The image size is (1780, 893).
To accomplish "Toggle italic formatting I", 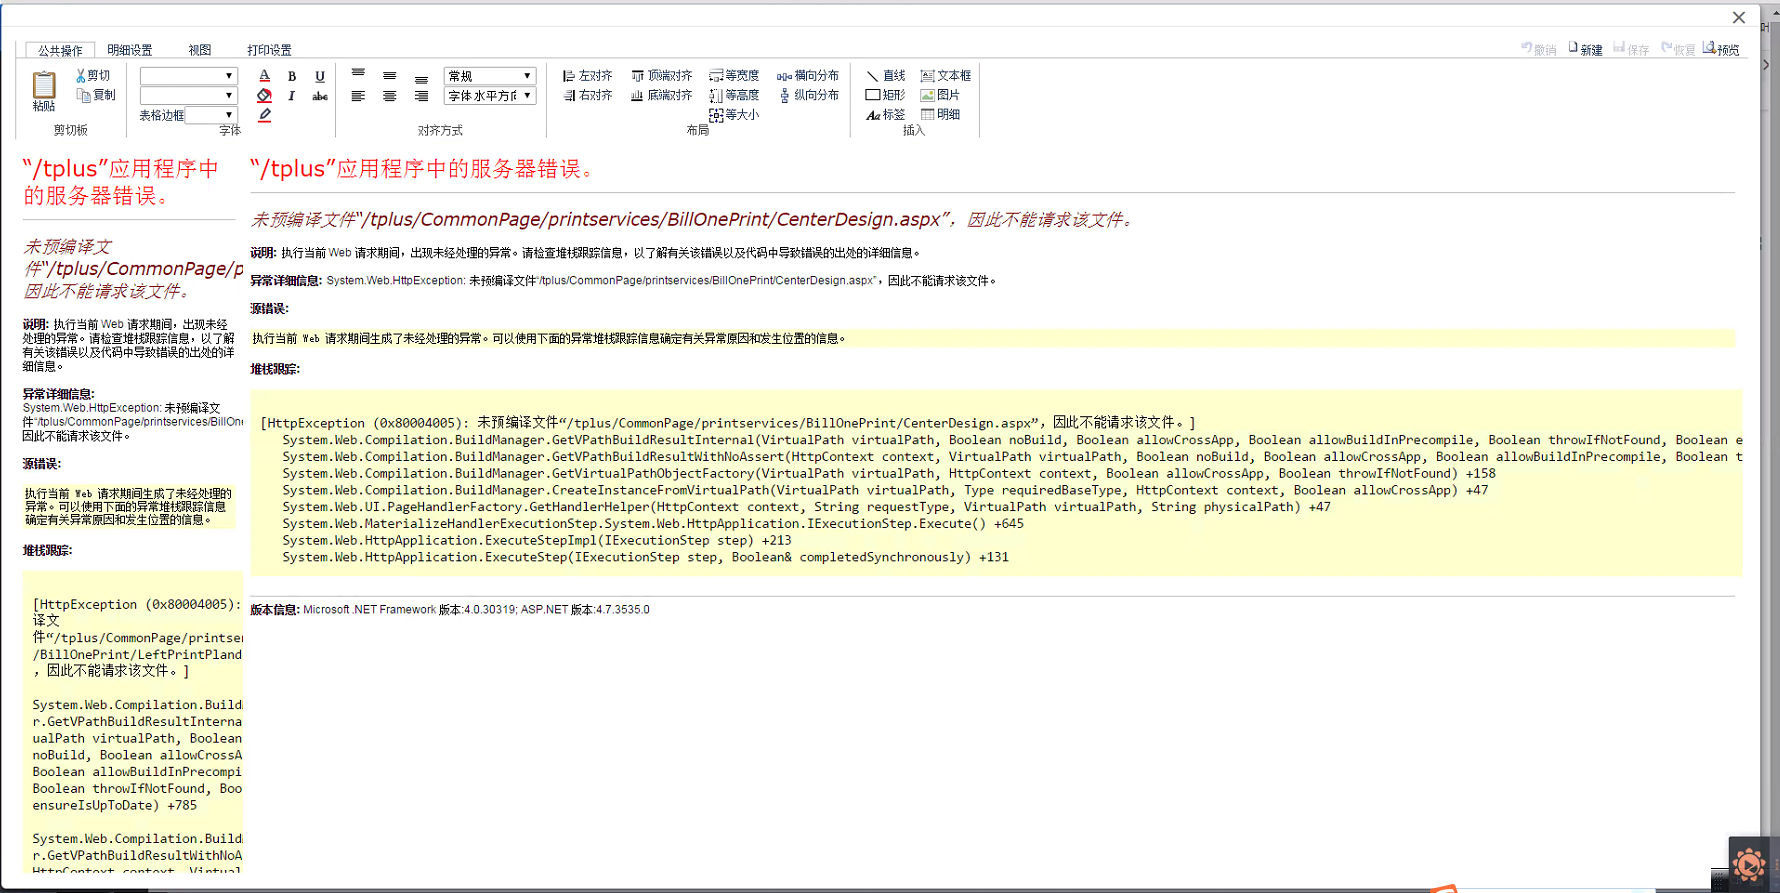I will click(x=292, y=96).
